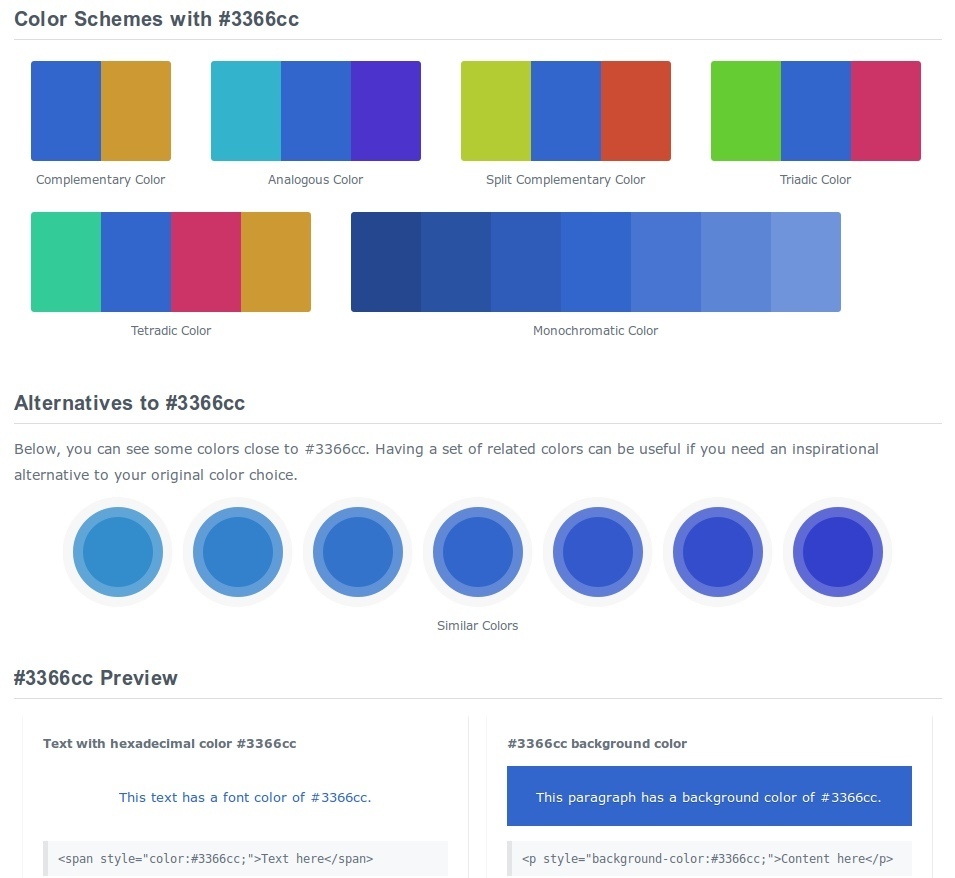Screen dimensions: 955x878
Task: Select the second Similar Colors circle
Action: click(x=238, y=552)
